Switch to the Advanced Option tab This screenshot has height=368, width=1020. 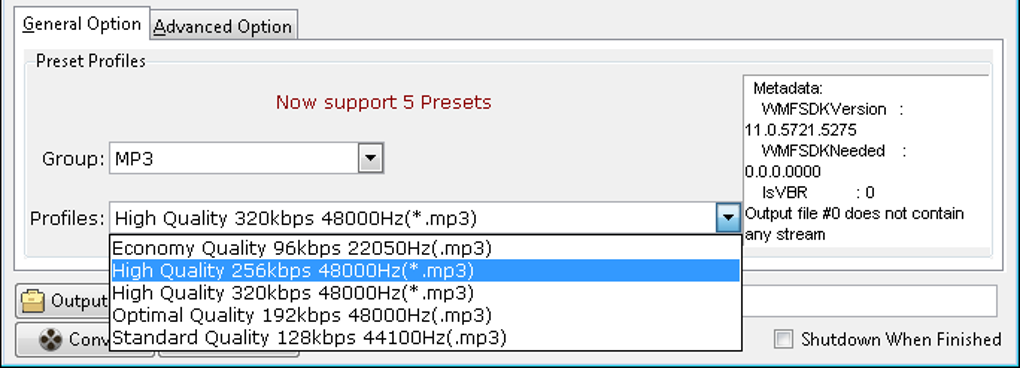coord(224,27)
